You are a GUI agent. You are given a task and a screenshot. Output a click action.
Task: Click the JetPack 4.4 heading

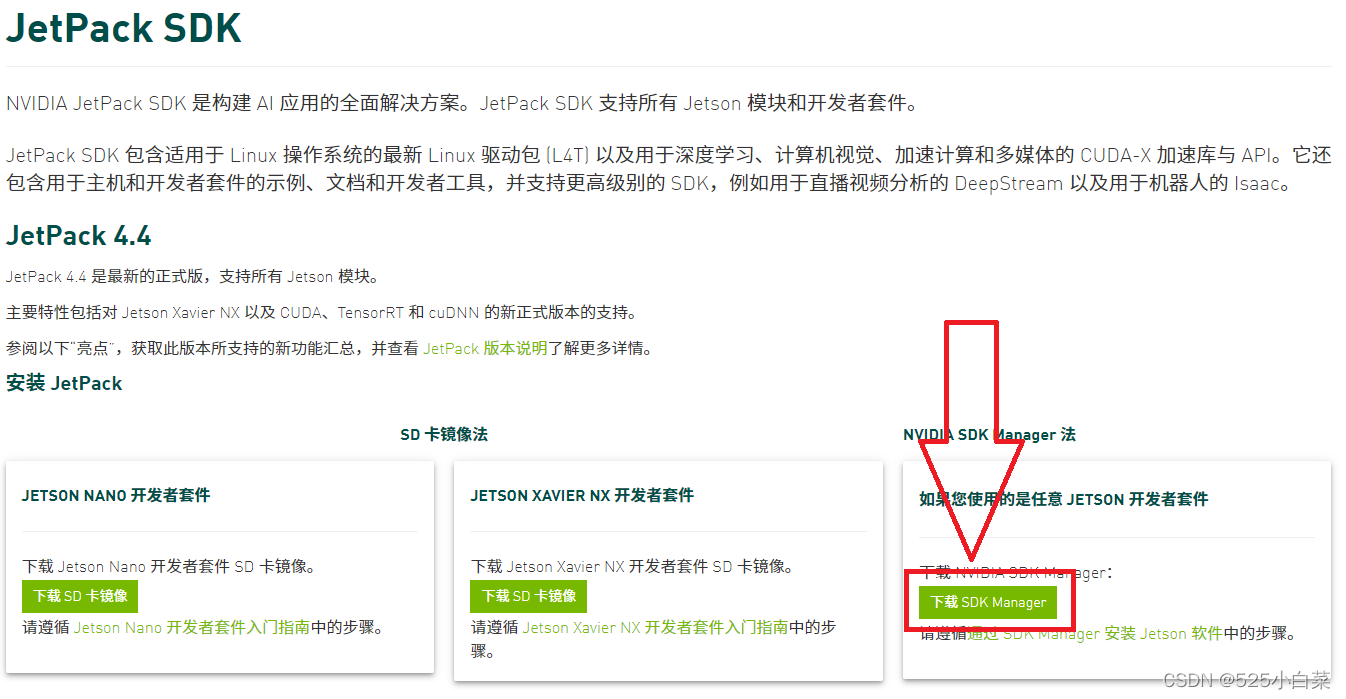coord(78,236)
